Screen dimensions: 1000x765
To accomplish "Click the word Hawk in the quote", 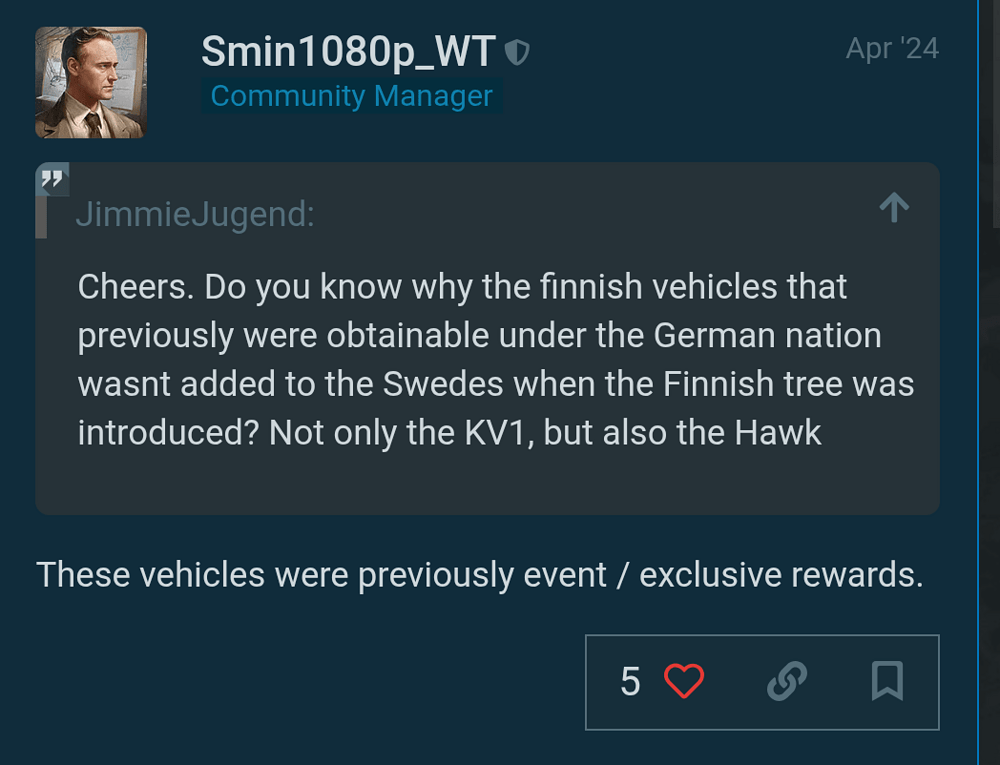I will (778, 432).
